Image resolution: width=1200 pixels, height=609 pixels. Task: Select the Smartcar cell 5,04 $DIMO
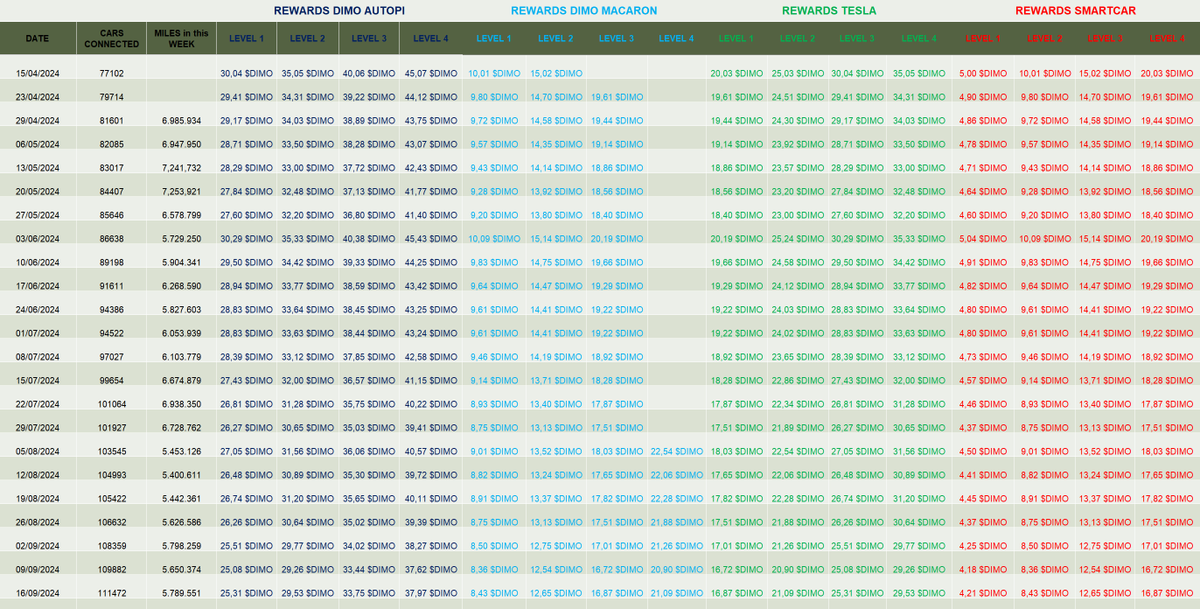983,239
